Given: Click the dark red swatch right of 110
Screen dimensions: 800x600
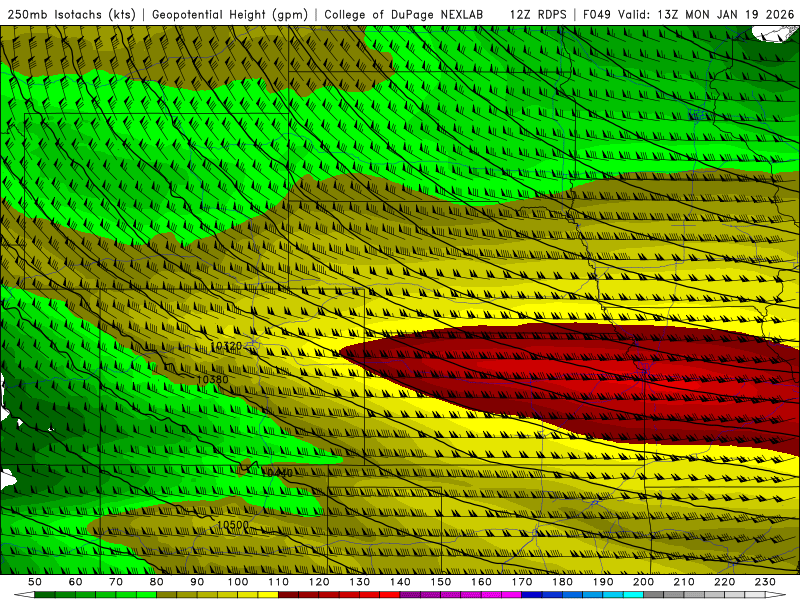Looking at the screenshot, I should point(288,595).
